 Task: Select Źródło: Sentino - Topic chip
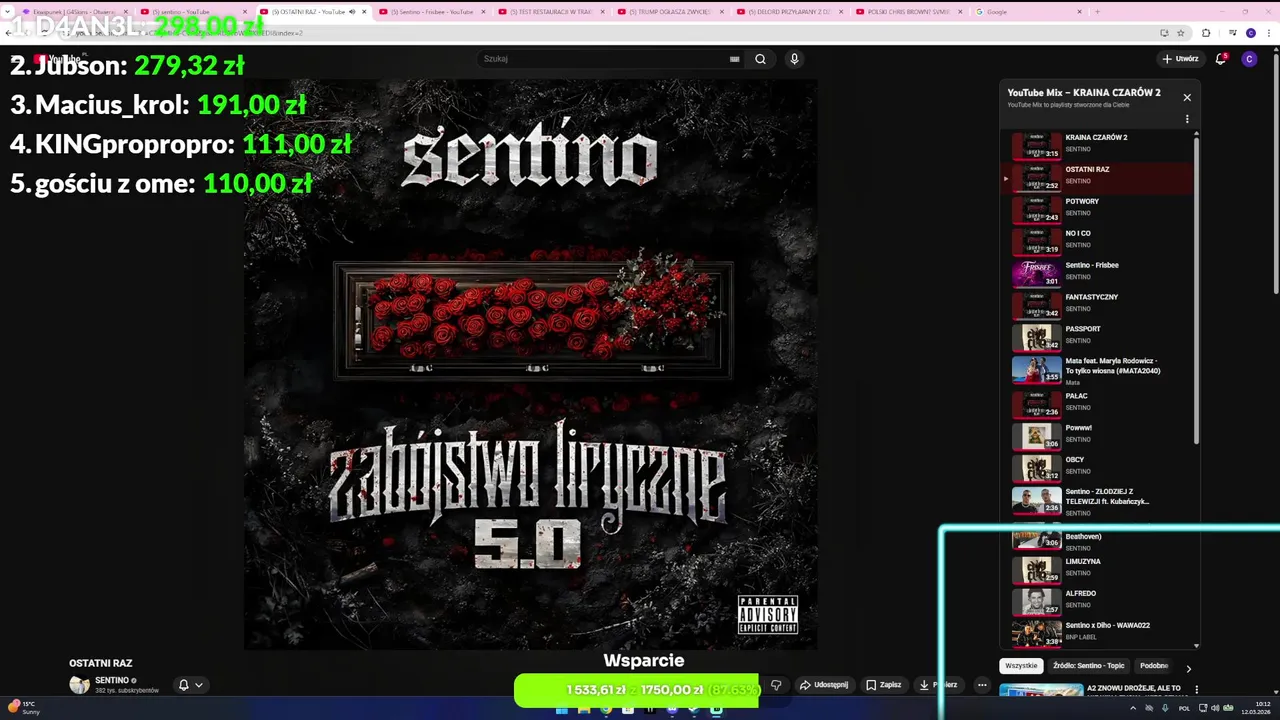coord(1088,666)
